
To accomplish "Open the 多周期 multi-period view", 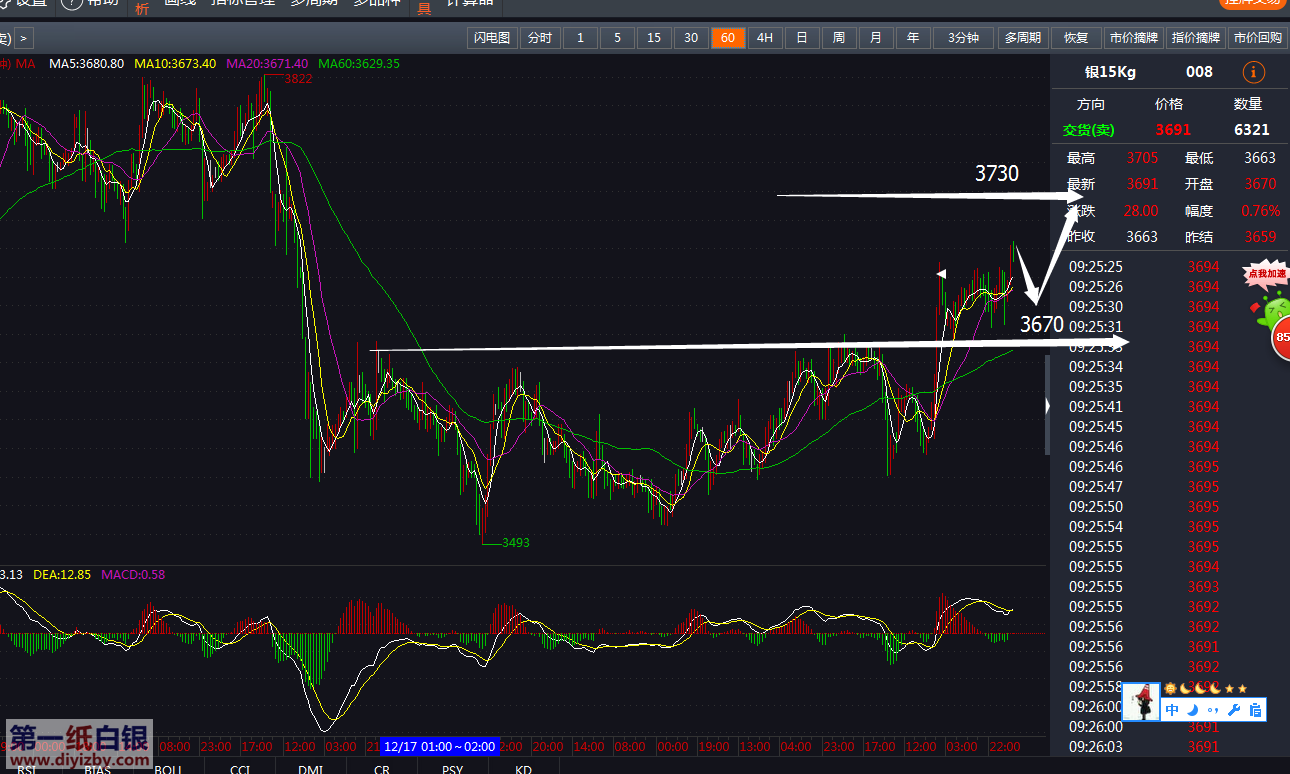I will tap(1022, 38).
